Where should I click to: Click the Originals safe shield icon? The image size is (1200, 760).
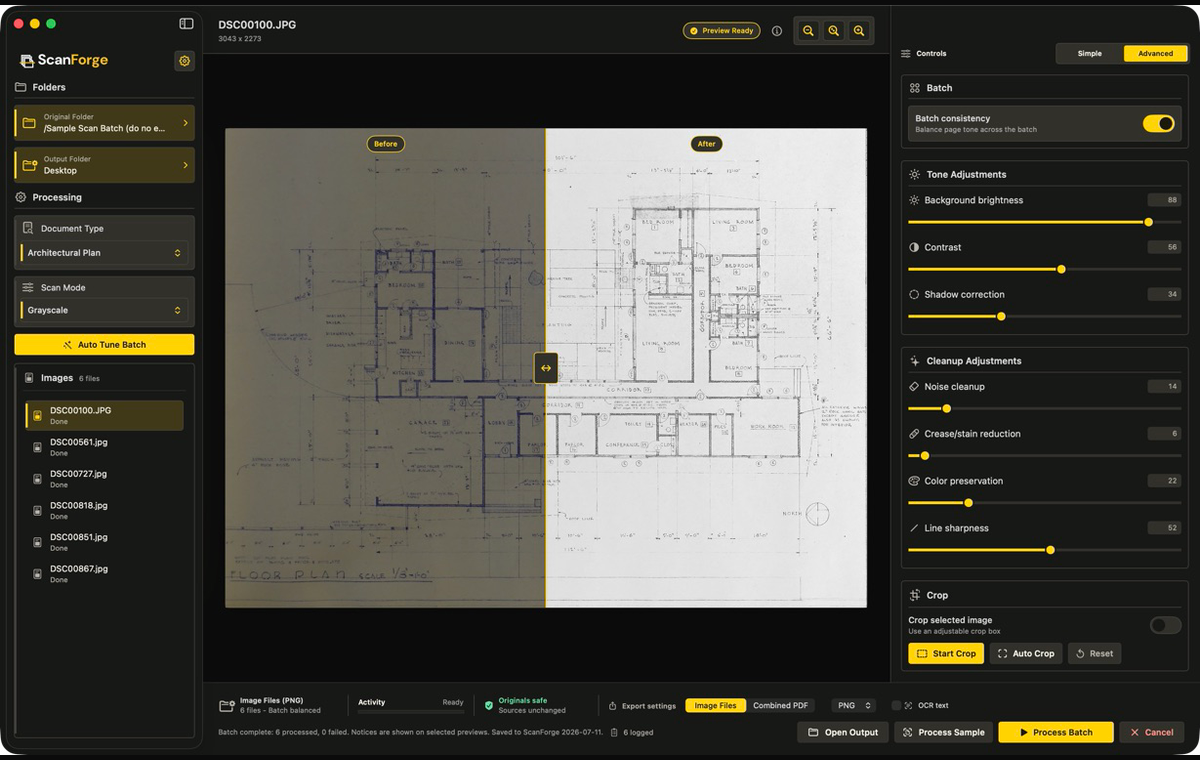coord(489,705)
